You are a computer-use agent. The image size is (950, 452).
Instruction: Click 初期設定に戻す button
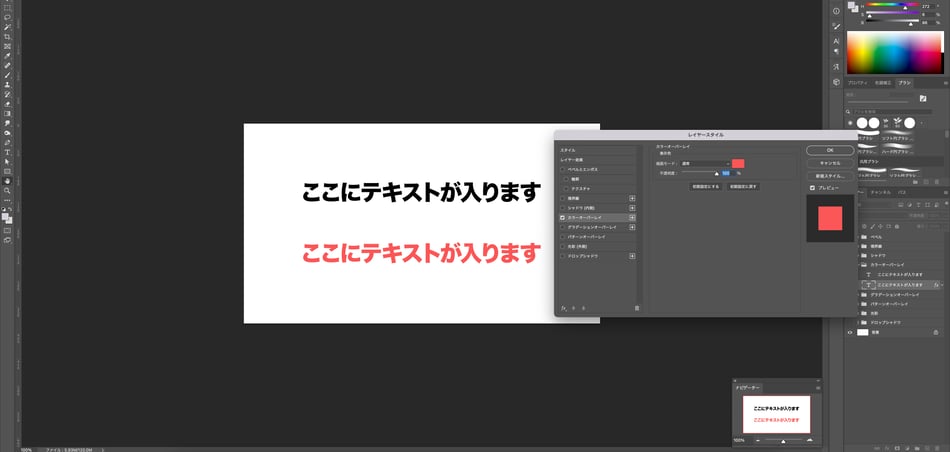[743, 187]
